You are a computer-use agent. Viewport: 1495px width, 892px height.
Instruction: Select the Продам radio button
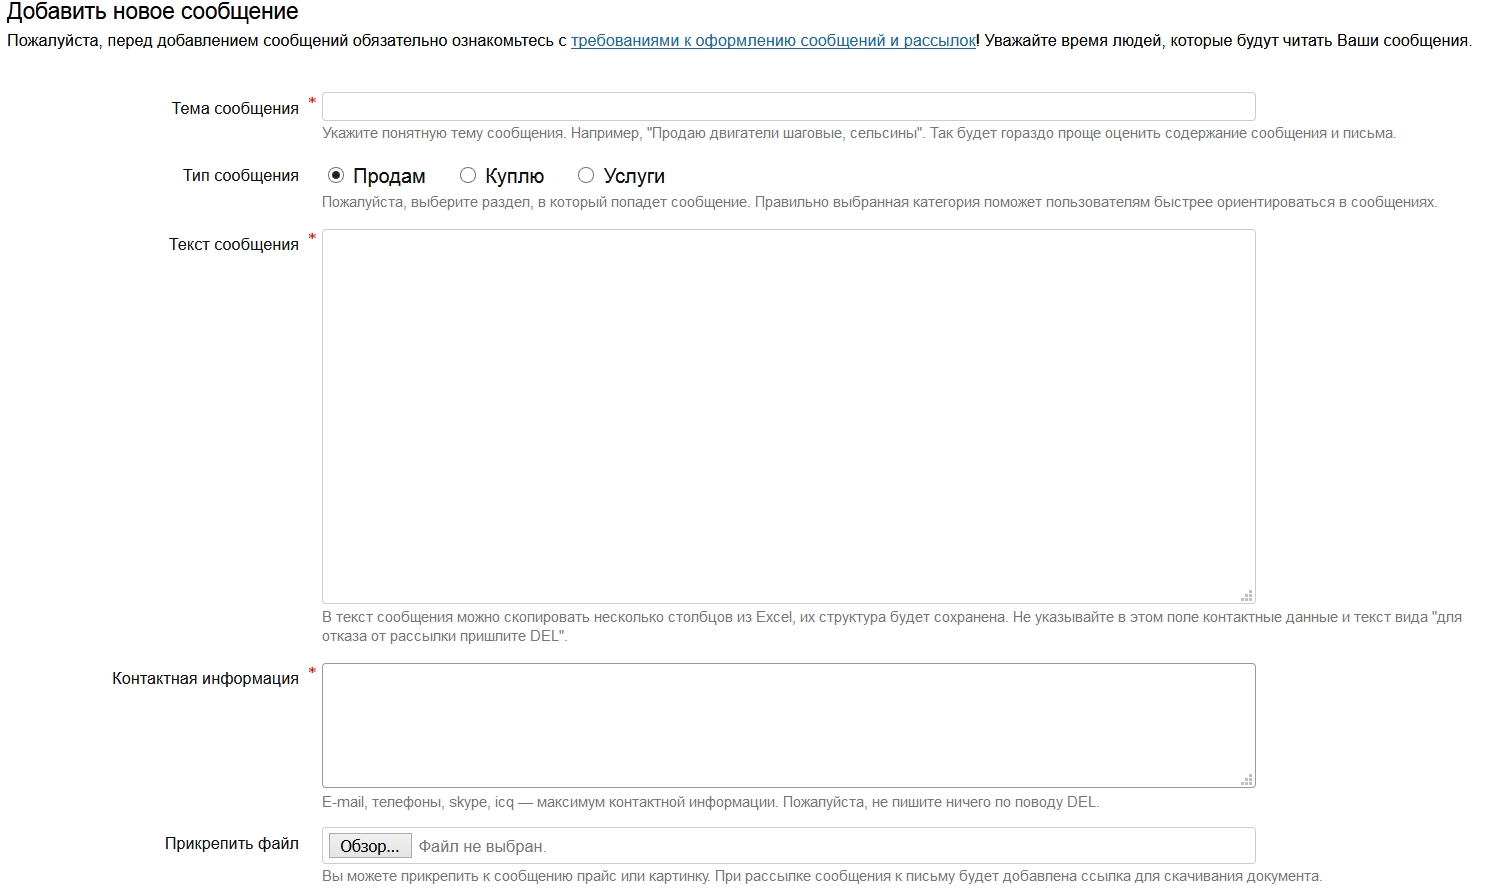(x=336, y=176)
